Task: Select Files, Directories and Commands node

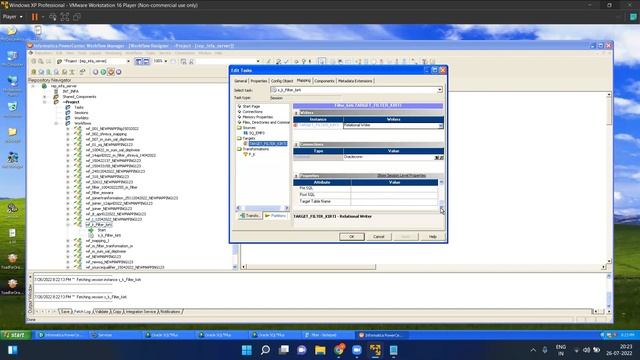Action: click(266, 122)
